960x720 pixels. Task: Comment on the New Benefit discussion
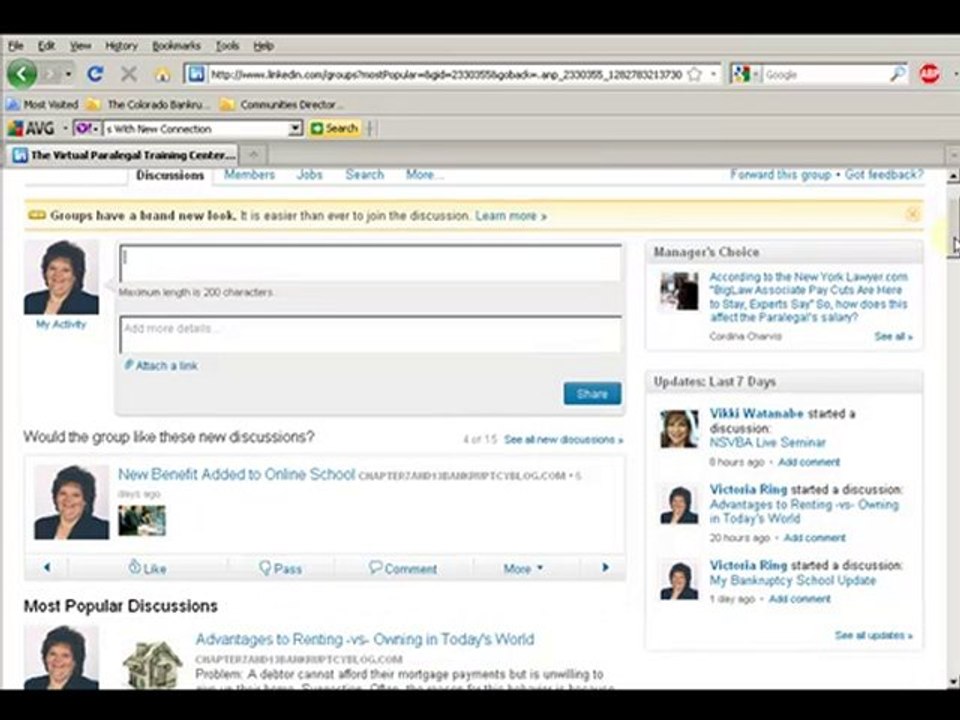pos(403,568)
